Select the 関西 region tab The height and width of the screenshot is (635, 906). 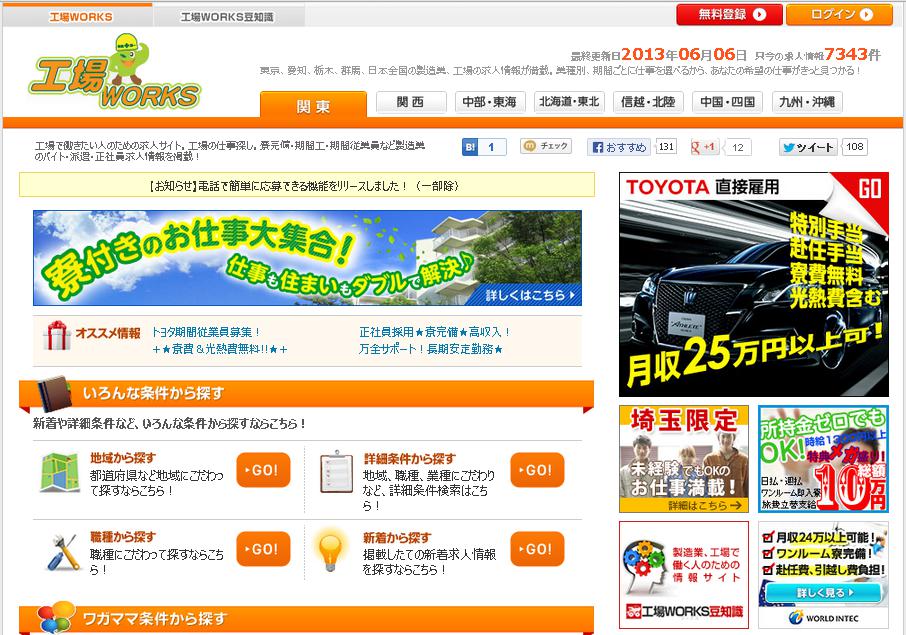click(x=411, y=102)
